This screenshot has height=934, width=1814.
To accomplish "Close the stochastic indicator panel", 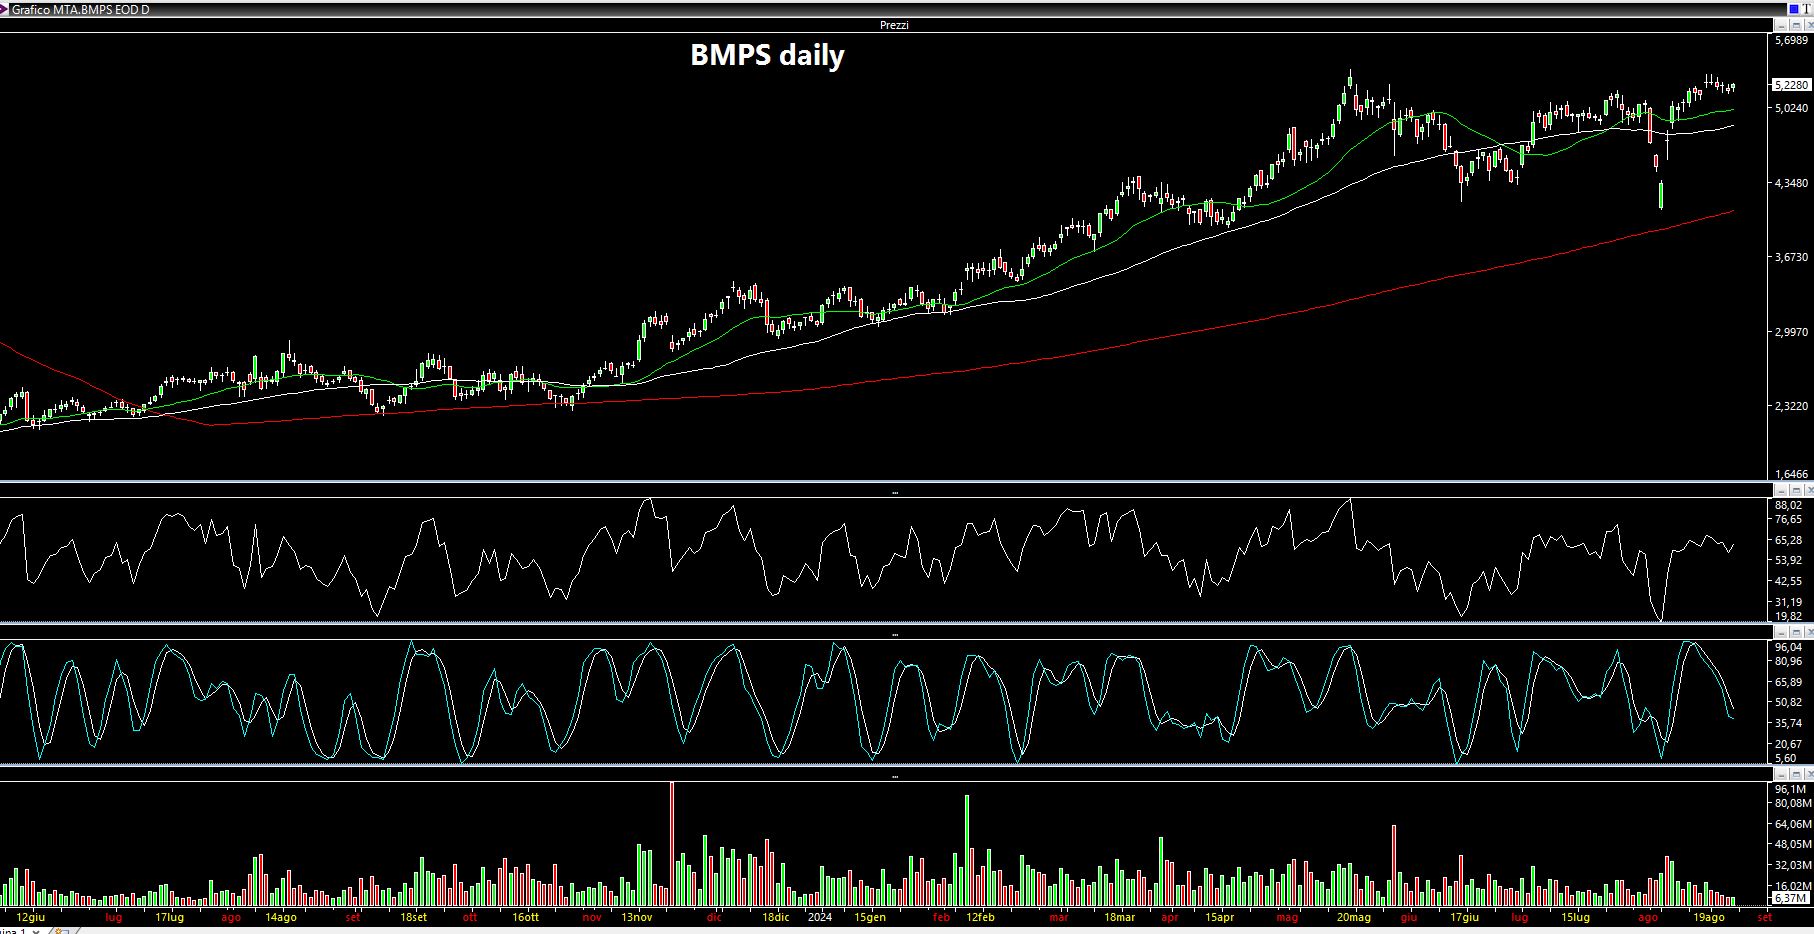I will [x=1808, y=632].
